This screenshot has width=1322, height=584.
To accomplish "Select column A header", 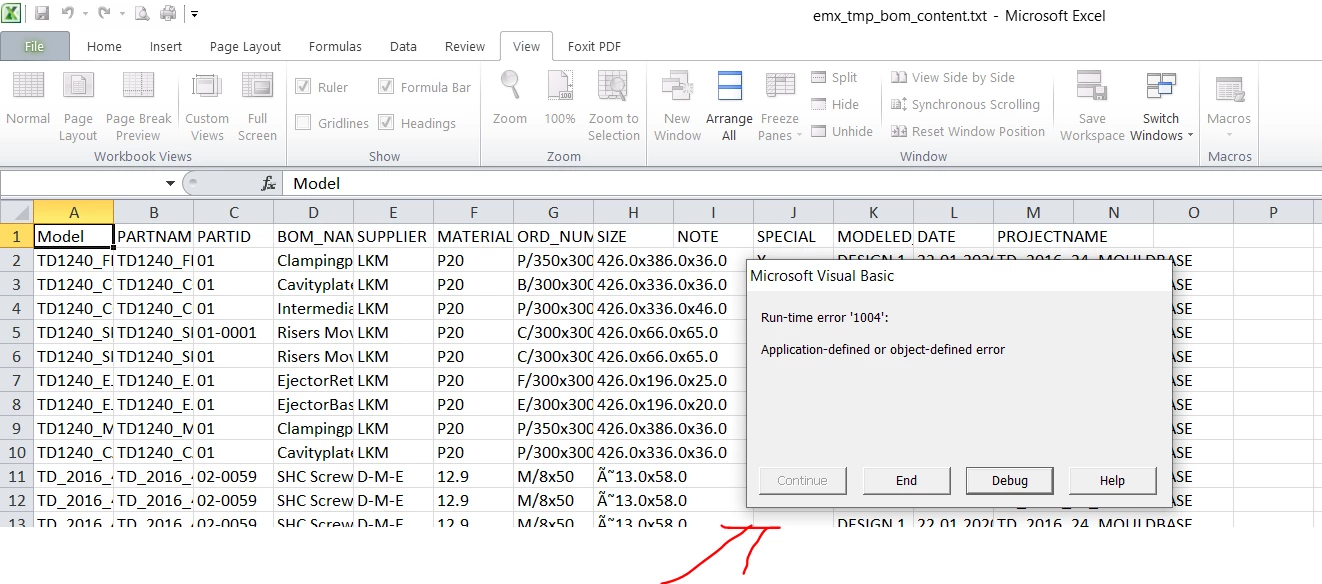I will (x=74, y=212).
